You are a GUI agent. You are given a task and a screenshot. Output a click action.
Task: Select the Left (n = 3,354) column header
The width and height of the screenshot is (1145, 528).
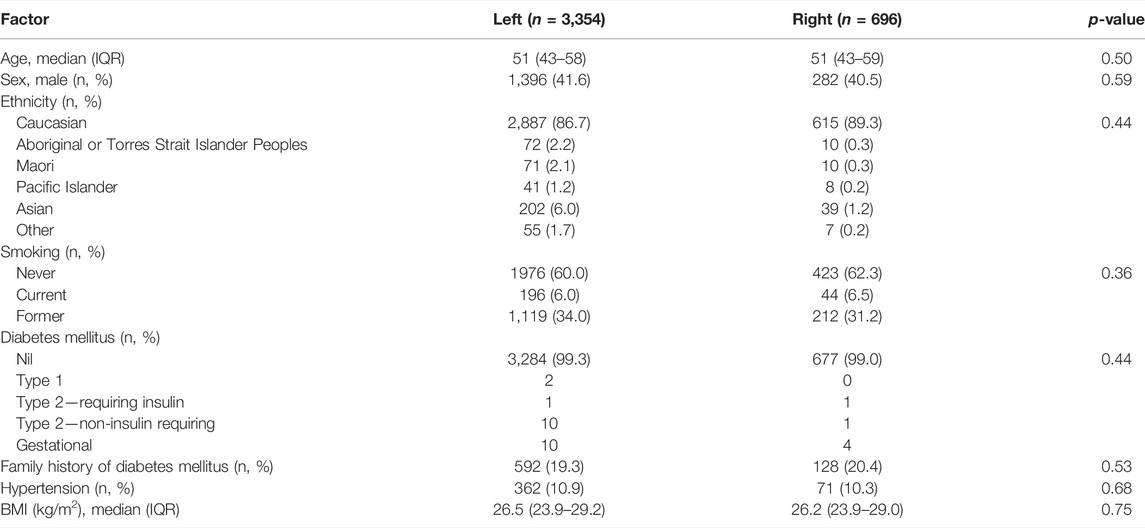[549, 20]
